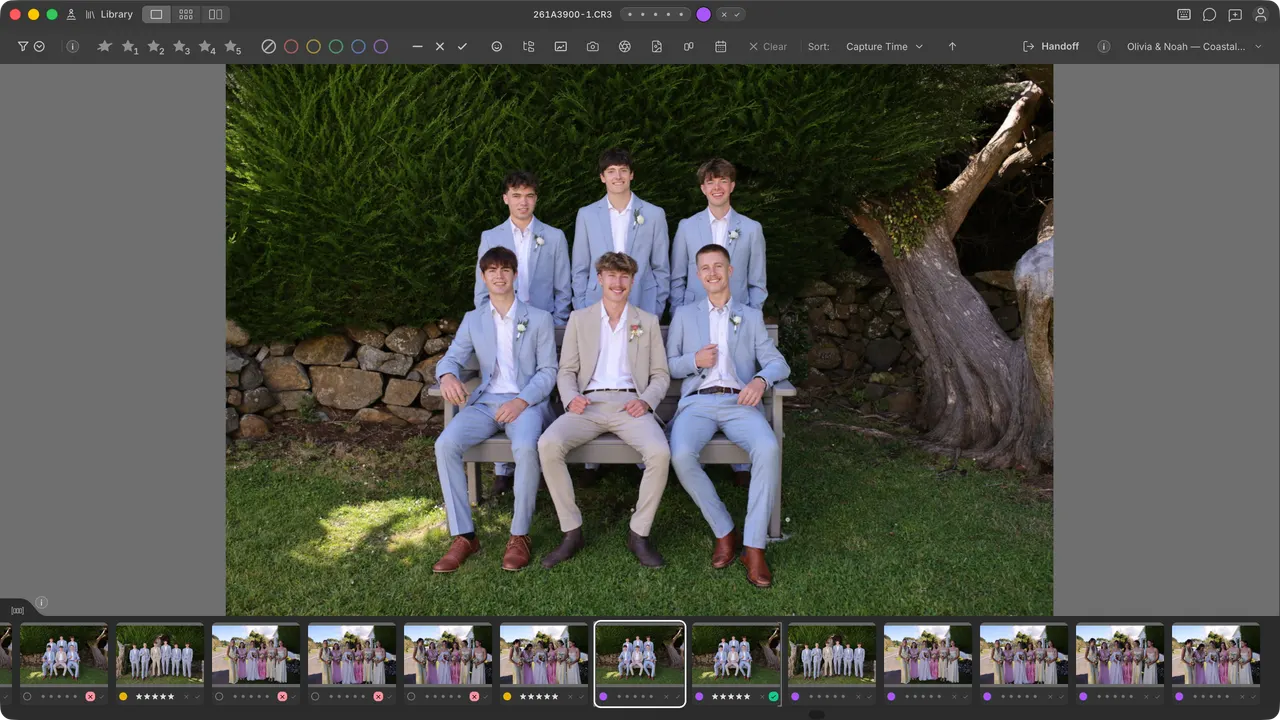
Task: Toggle the filmstrip panel icon
Action: pos(17,610)
